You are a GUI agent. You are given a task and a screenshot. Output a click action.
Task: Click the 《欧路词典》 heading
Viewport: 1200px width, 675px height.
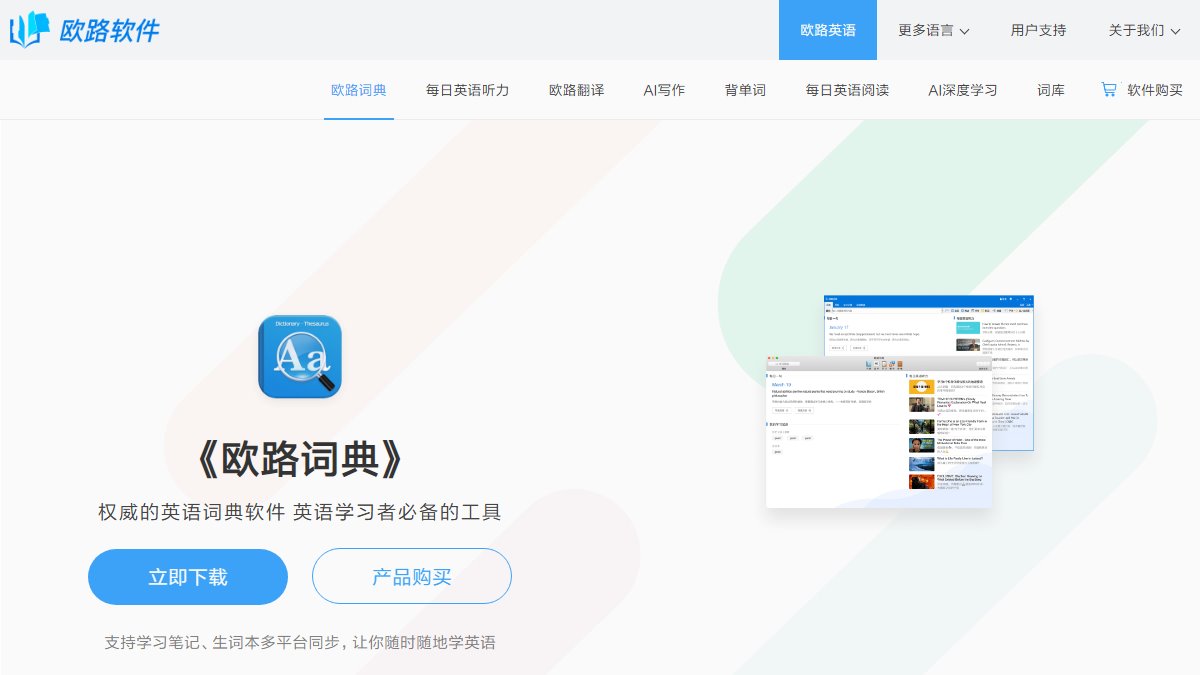(300, 459)
